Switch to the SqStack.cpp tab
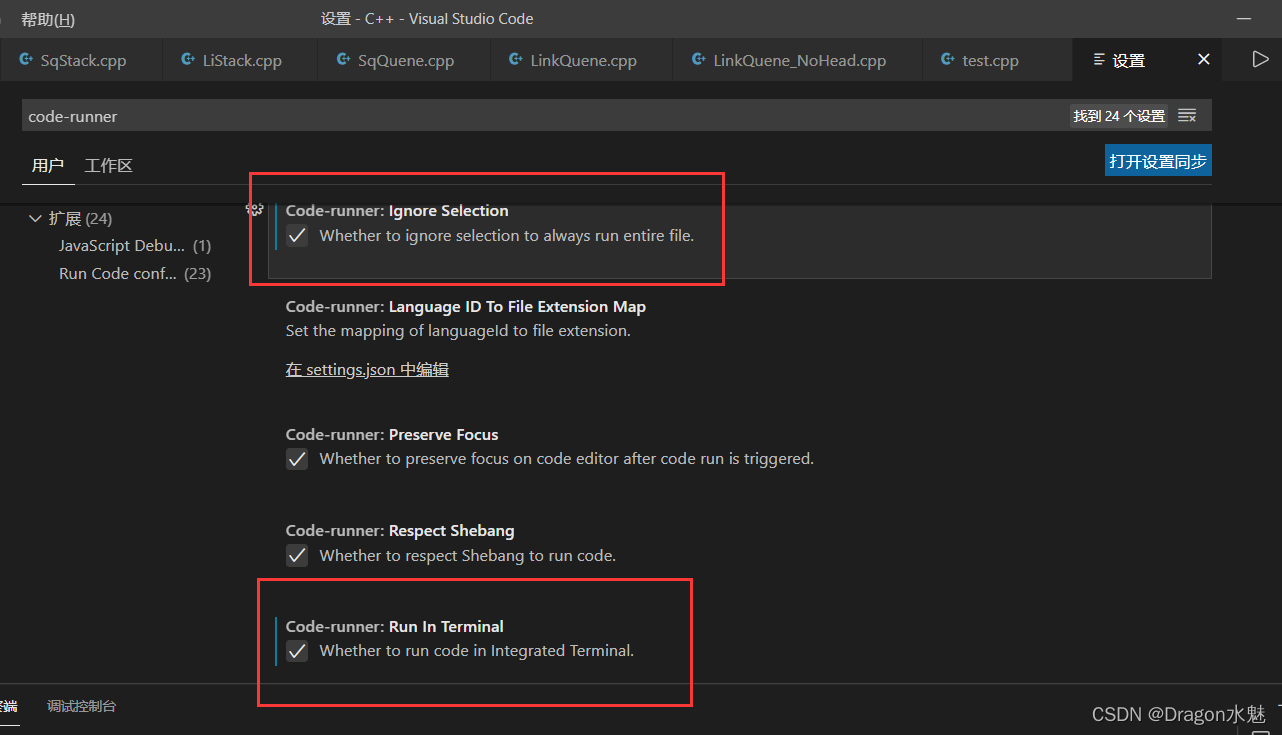The height and width of the screenshot is (735, 1282). (x=81, y=60)
